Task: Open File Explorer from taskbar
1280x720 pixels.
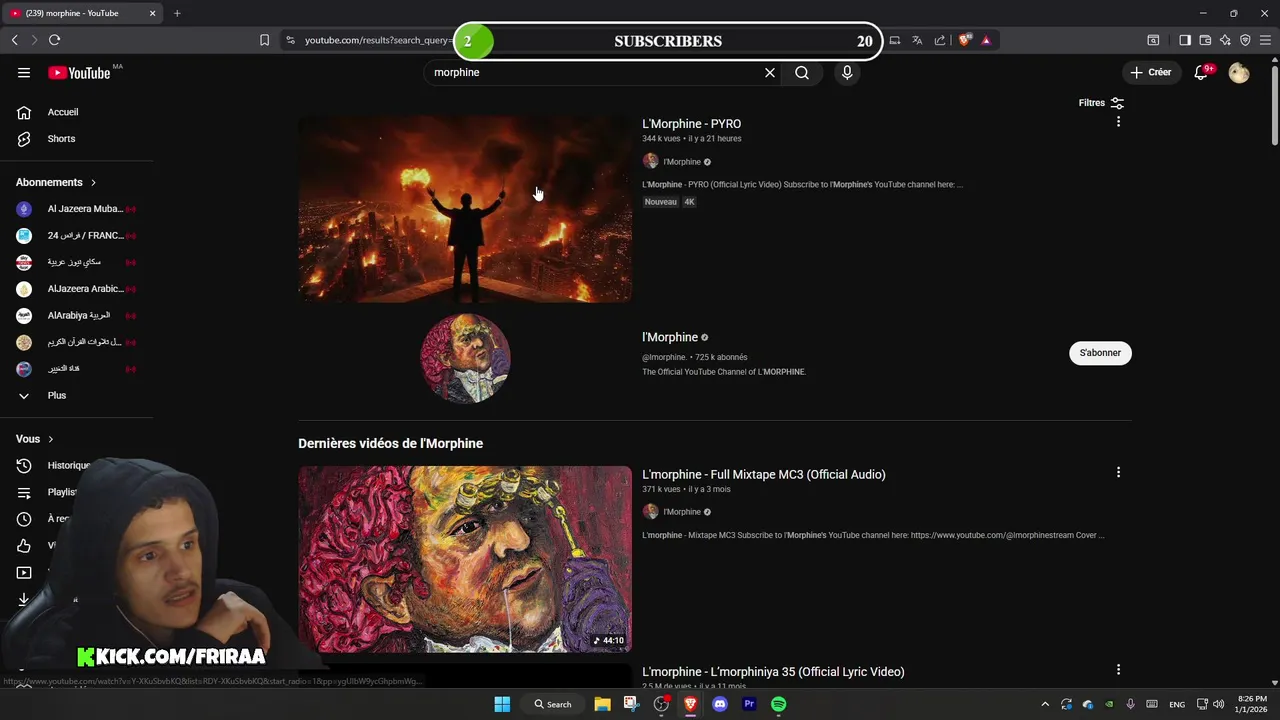Action: tap(602, 704)
